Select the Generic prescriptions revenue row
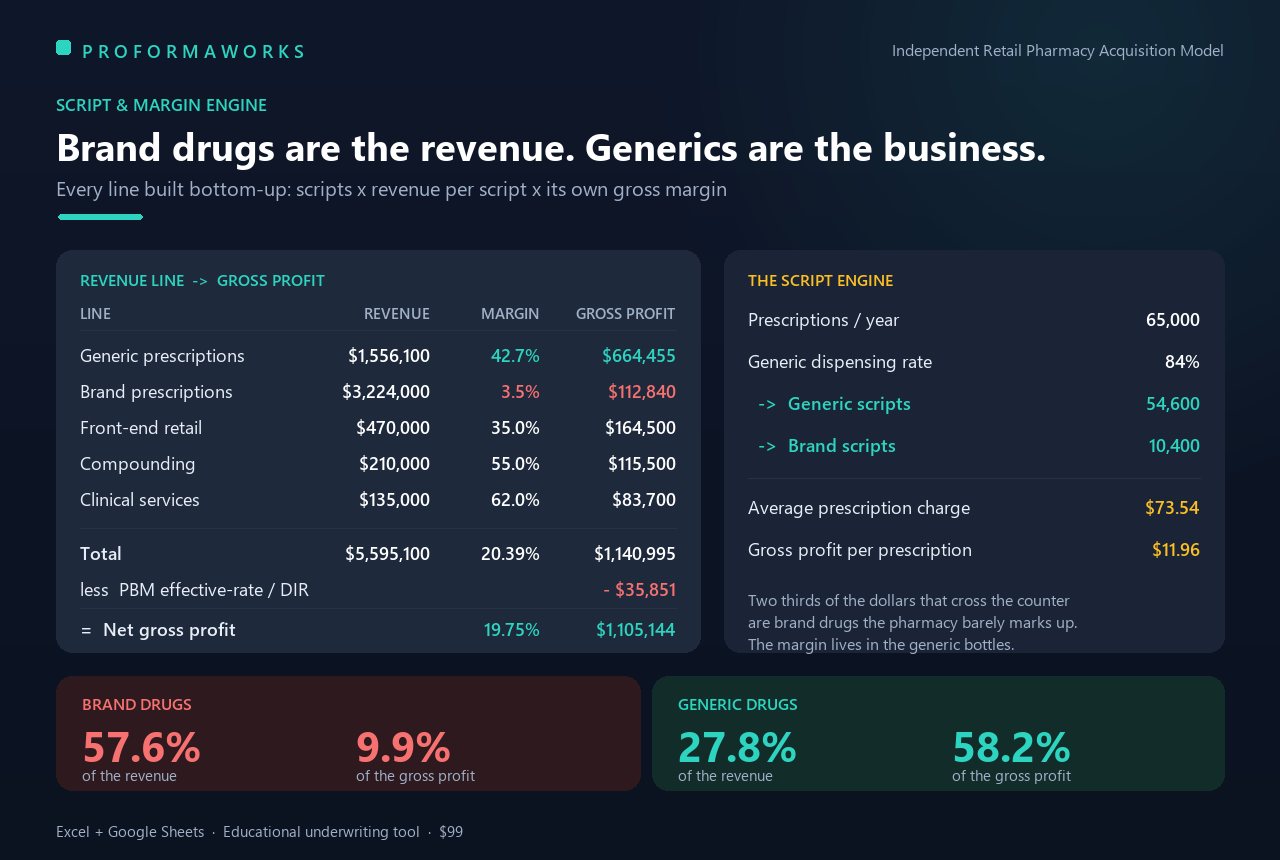The height and width of the screenshot is (860, 1280). (378, 356)
